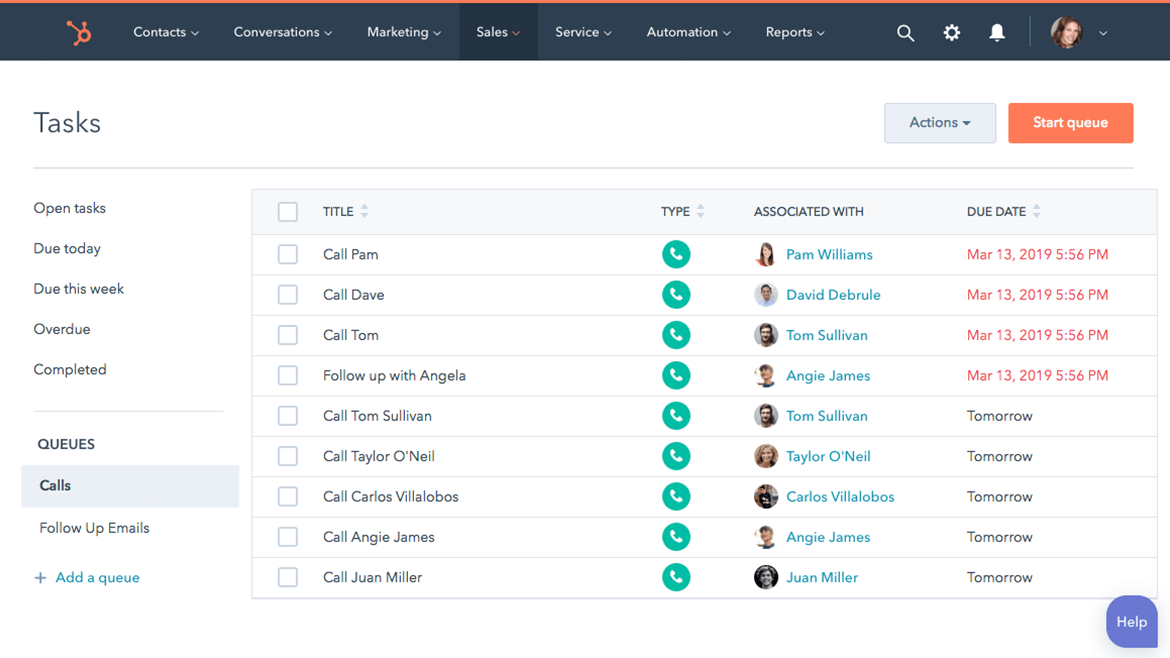Open the Sales dropdown menu

498,32
